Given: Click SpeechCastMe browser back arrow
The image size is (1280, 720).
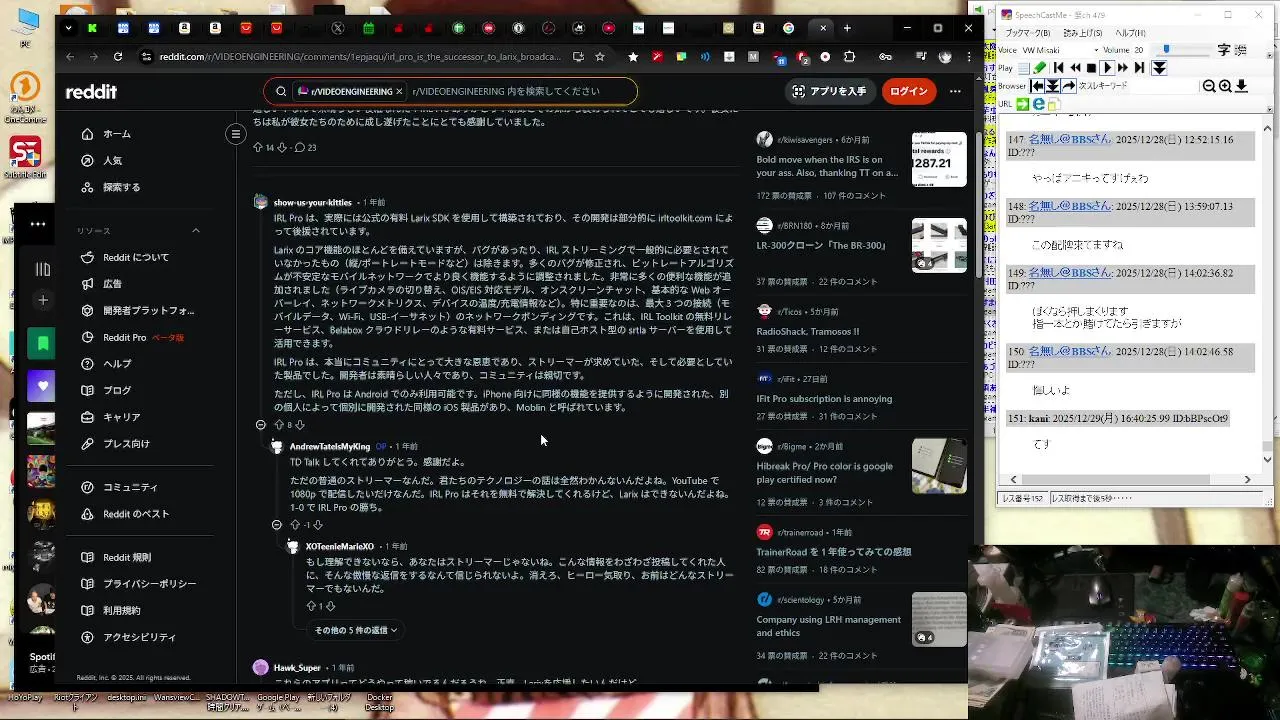Looking at the screenshot, I should pos(1037,87).
